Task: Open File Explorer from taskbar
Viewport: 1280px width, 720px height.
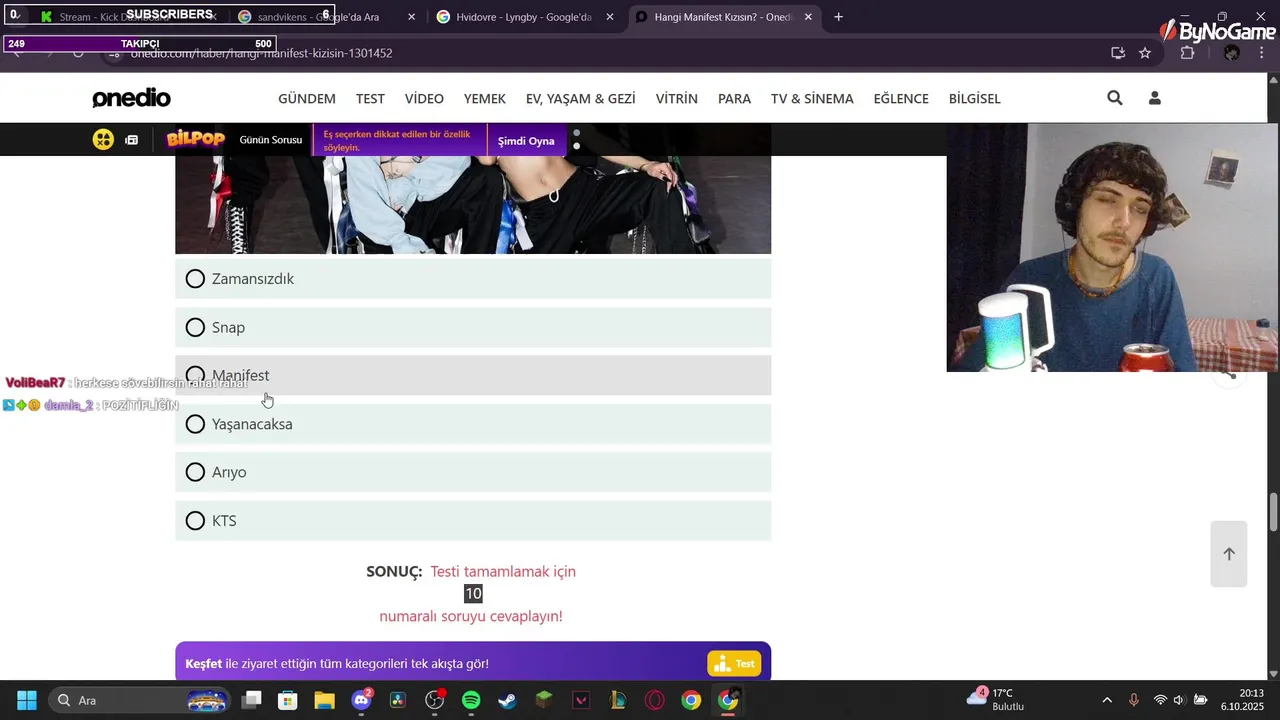Action: tap(324, 700)
